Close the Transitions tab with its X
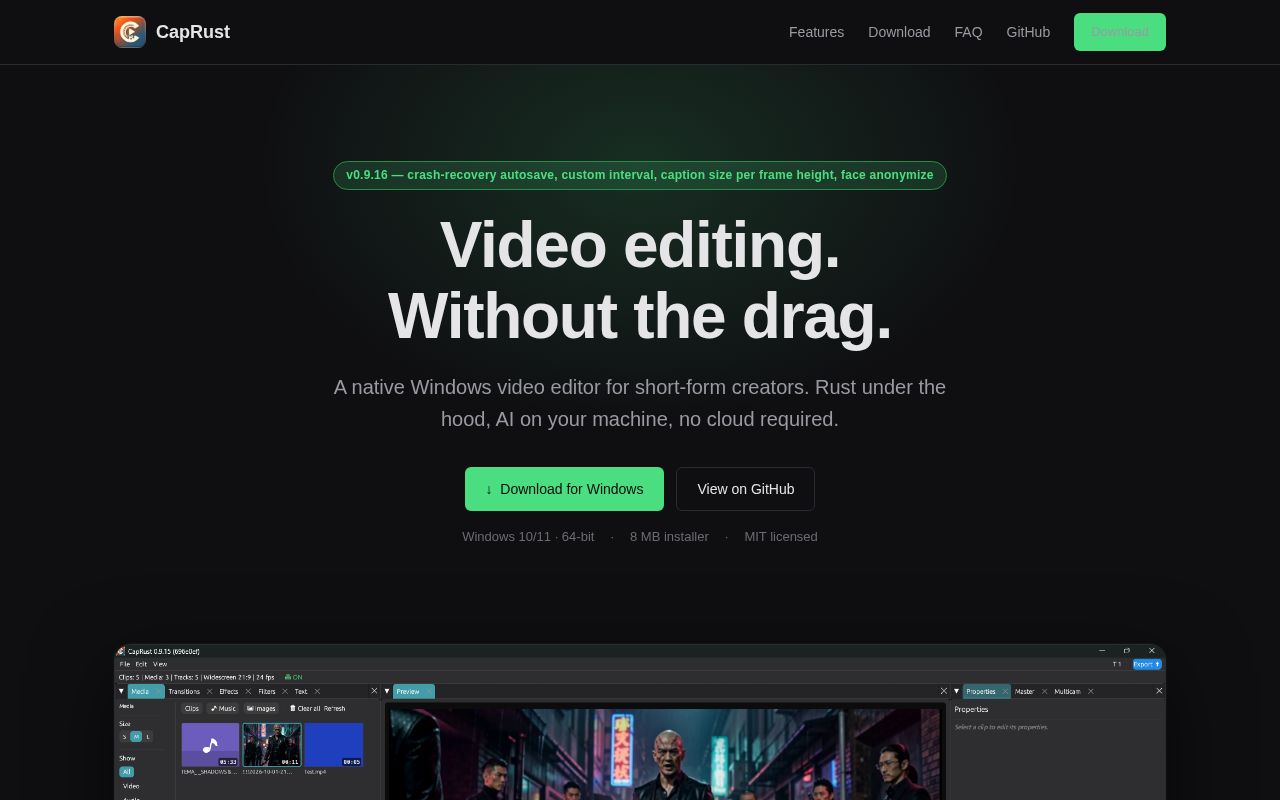Screen dimensions: 1280x800 click(209, 691)
